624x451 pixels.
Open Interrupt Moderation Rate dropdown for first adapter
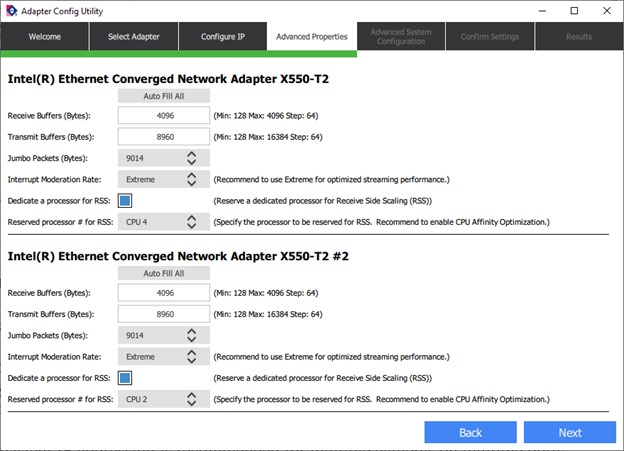pyautogui.click(x=164, y=180)
